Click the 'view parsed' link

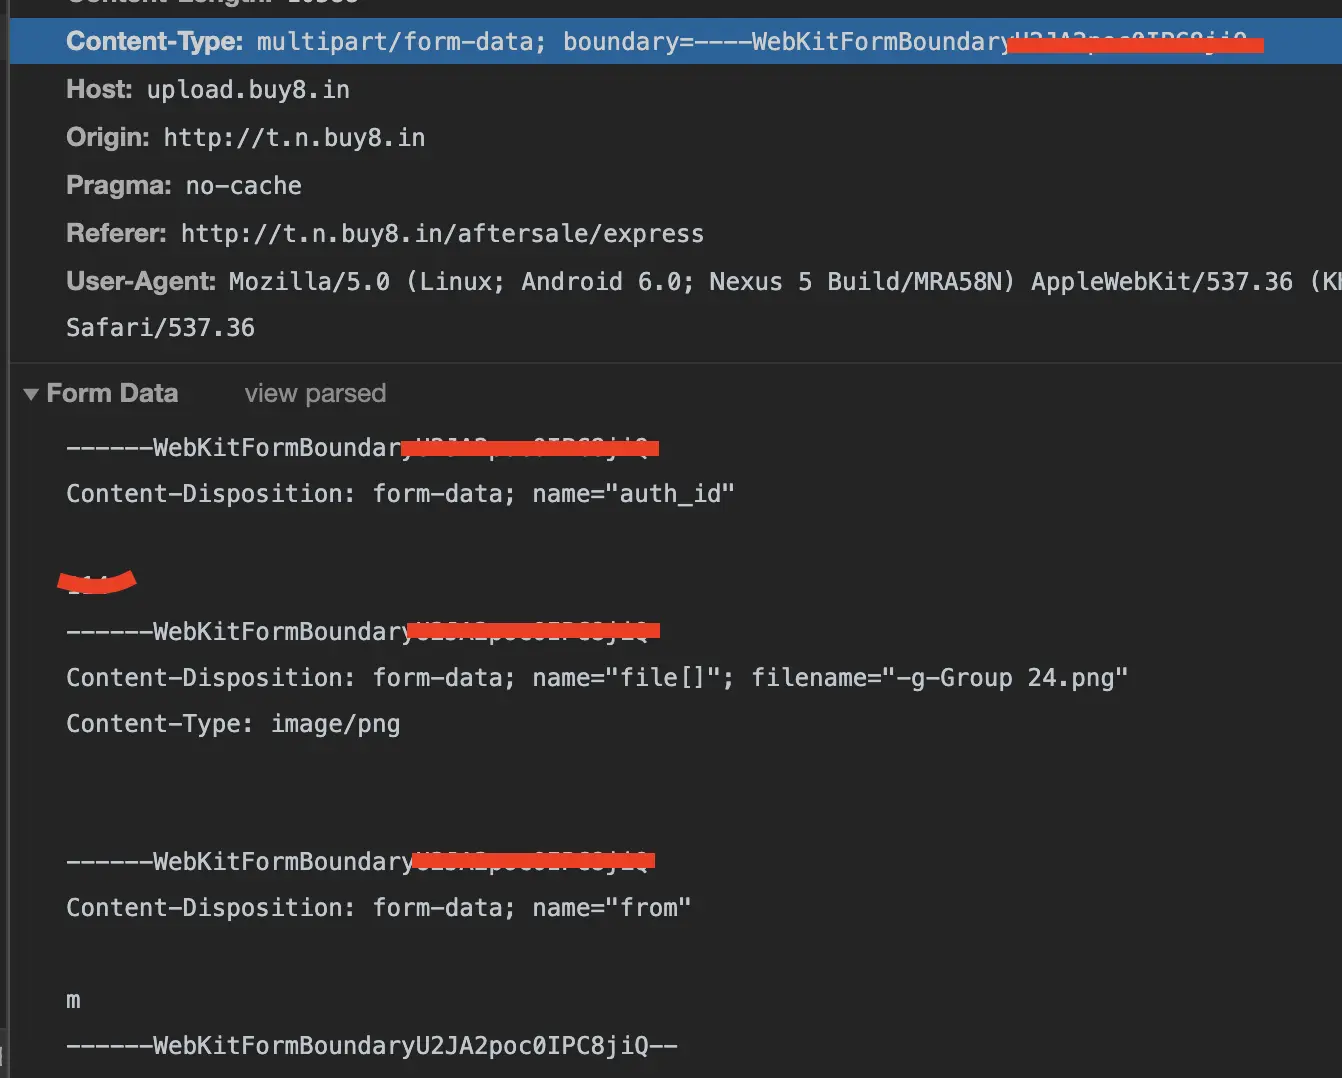point(315,393)
